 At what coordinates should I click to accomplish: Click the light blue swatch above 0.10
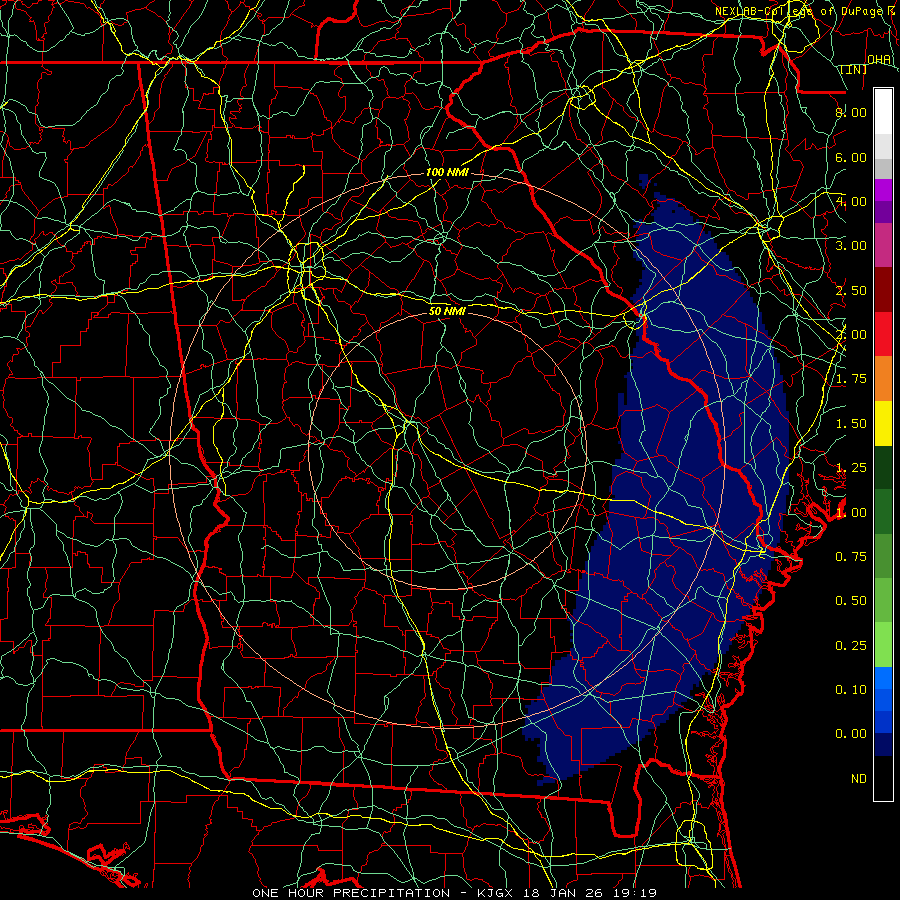(883, 678)
